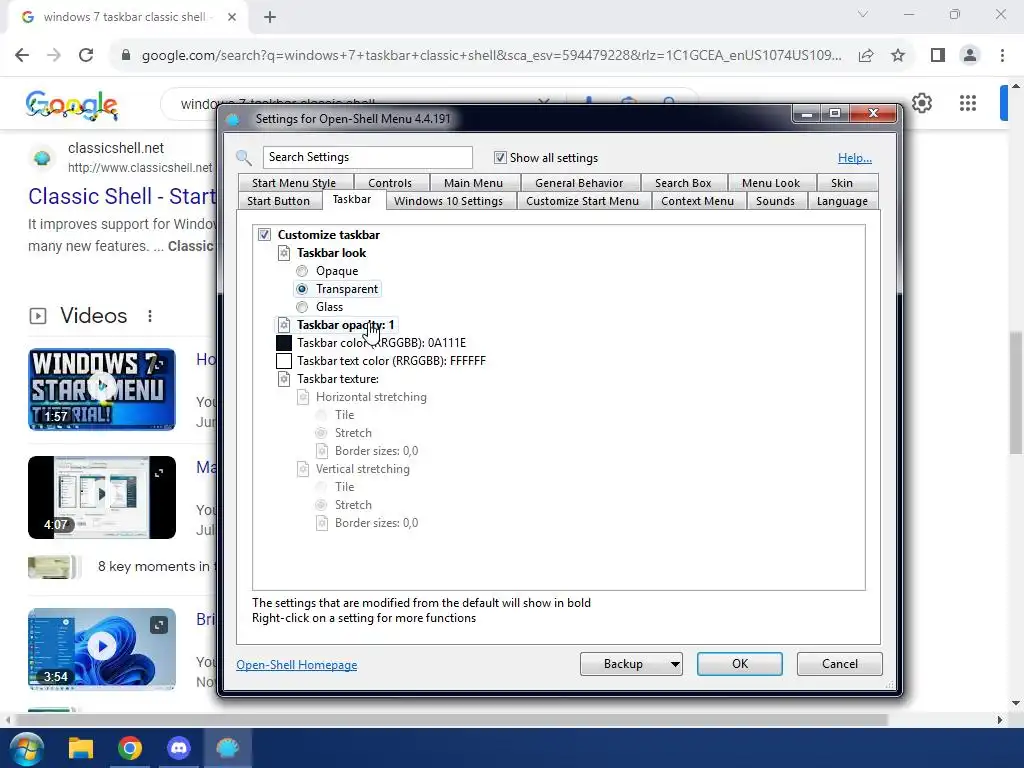Reload the Chrome page
This screenshot has width=1024, height=768.
86,56
